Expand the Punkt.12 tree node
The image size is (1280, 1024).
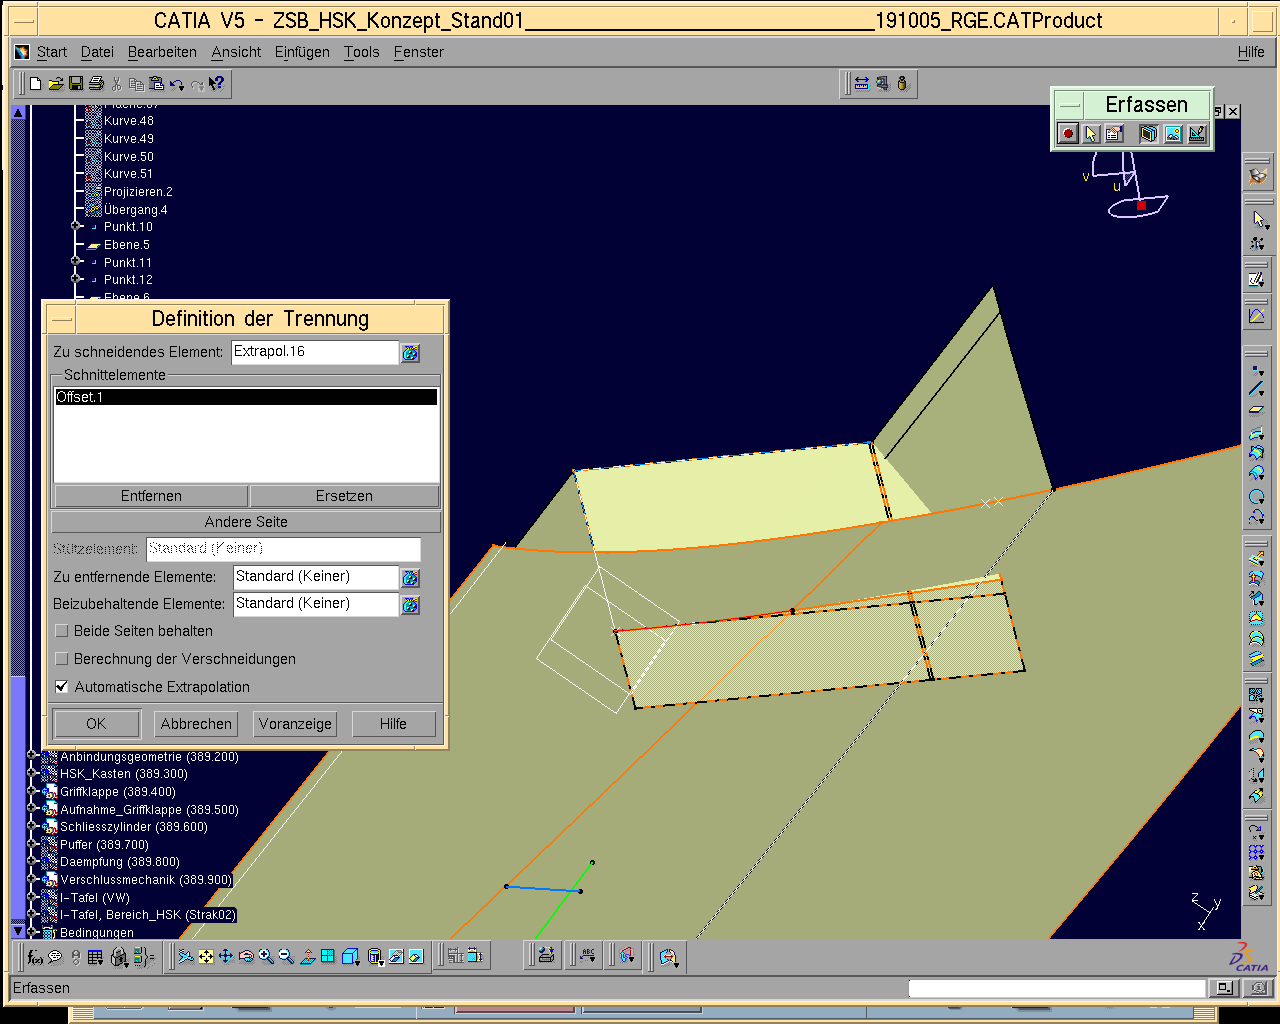[76, 280]
